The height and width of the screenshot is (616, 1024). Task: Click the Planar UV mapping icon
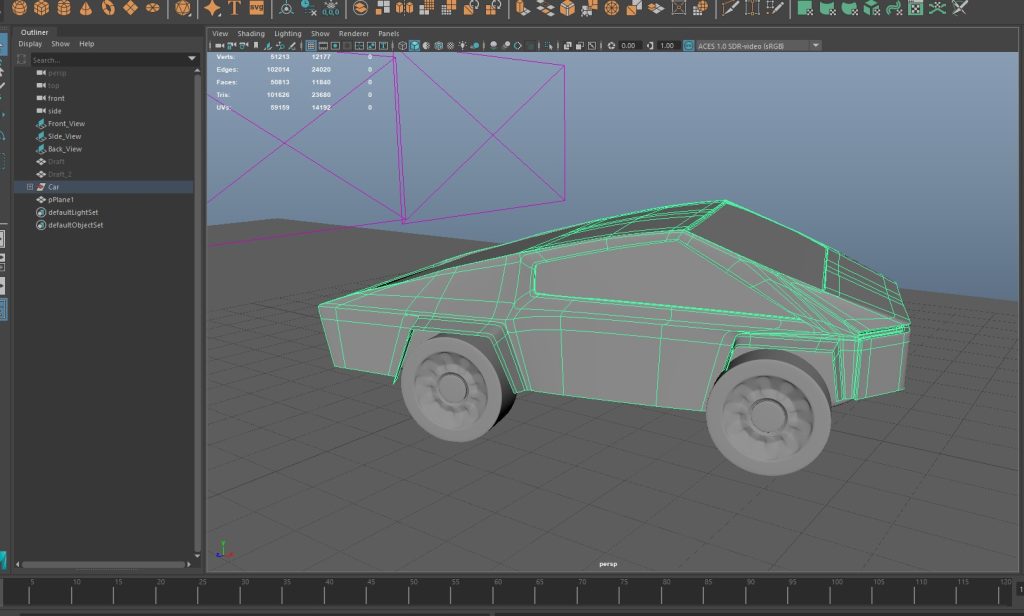(x=805, y=8)
